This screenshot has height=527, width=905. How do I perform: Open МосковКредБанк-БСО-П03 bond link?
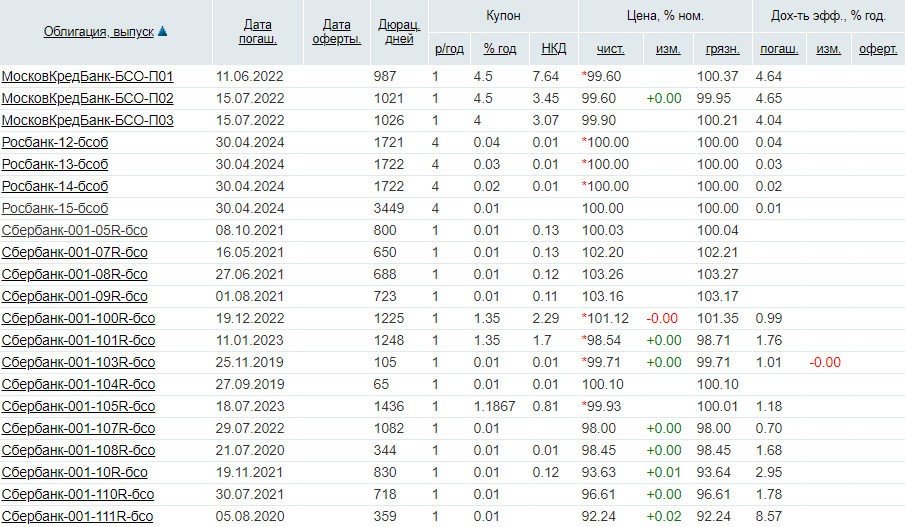click(x=88, y=120)
